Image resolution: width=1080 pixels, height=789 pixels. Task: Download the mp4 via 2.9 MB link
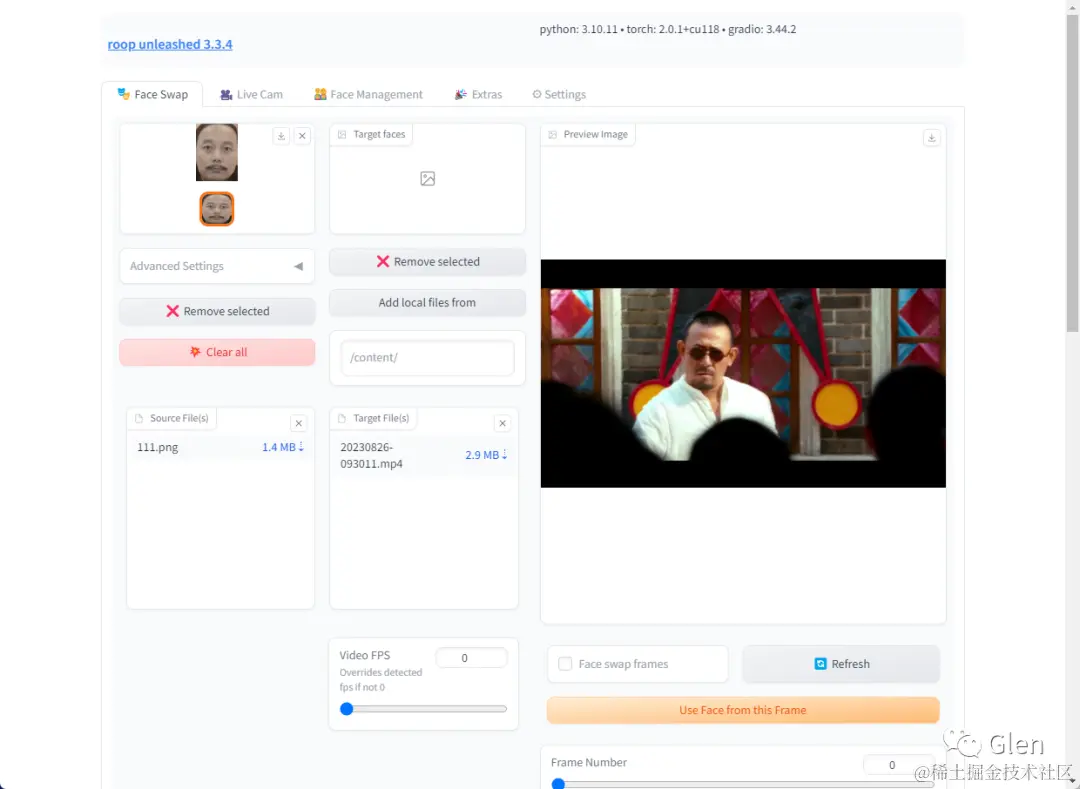click(x=486, y=455)
